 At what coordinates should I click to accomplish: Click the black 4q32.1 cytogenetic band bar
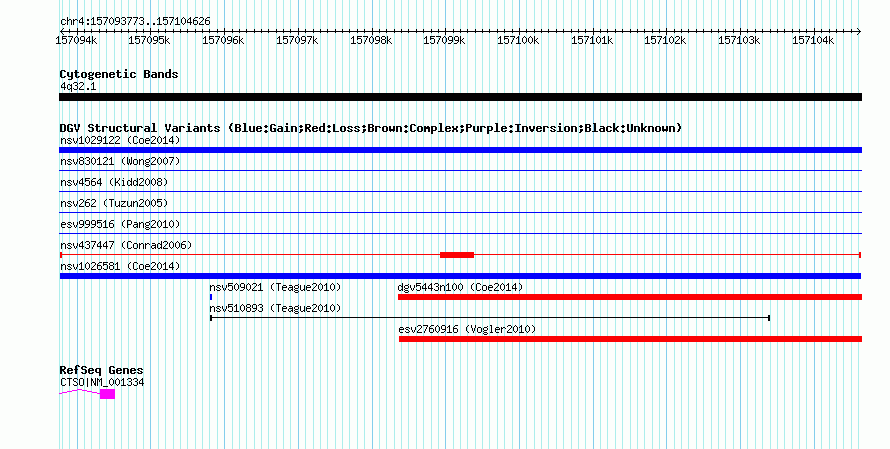click(460, 97)
